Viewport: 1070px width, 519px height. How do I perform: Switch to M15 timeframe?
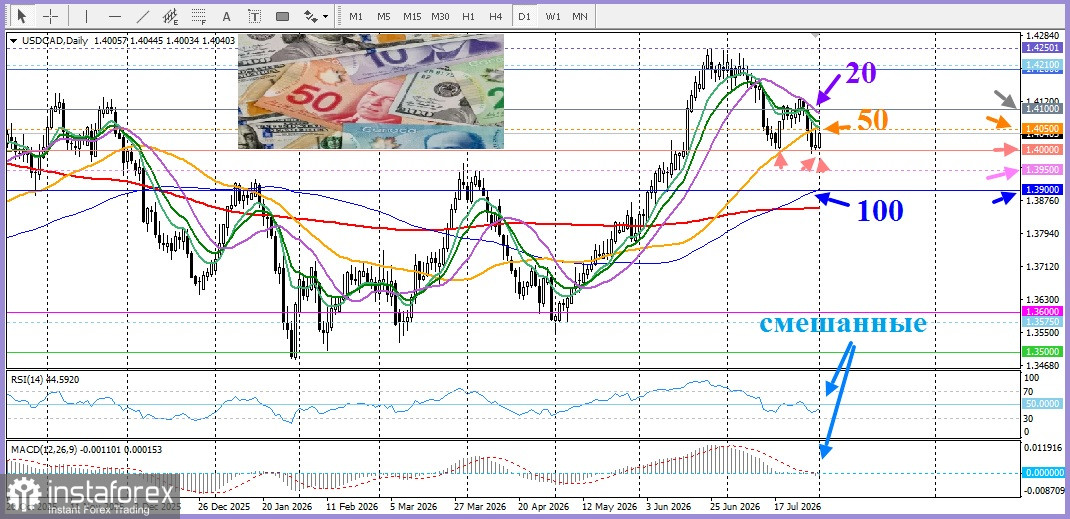point(411,16)
